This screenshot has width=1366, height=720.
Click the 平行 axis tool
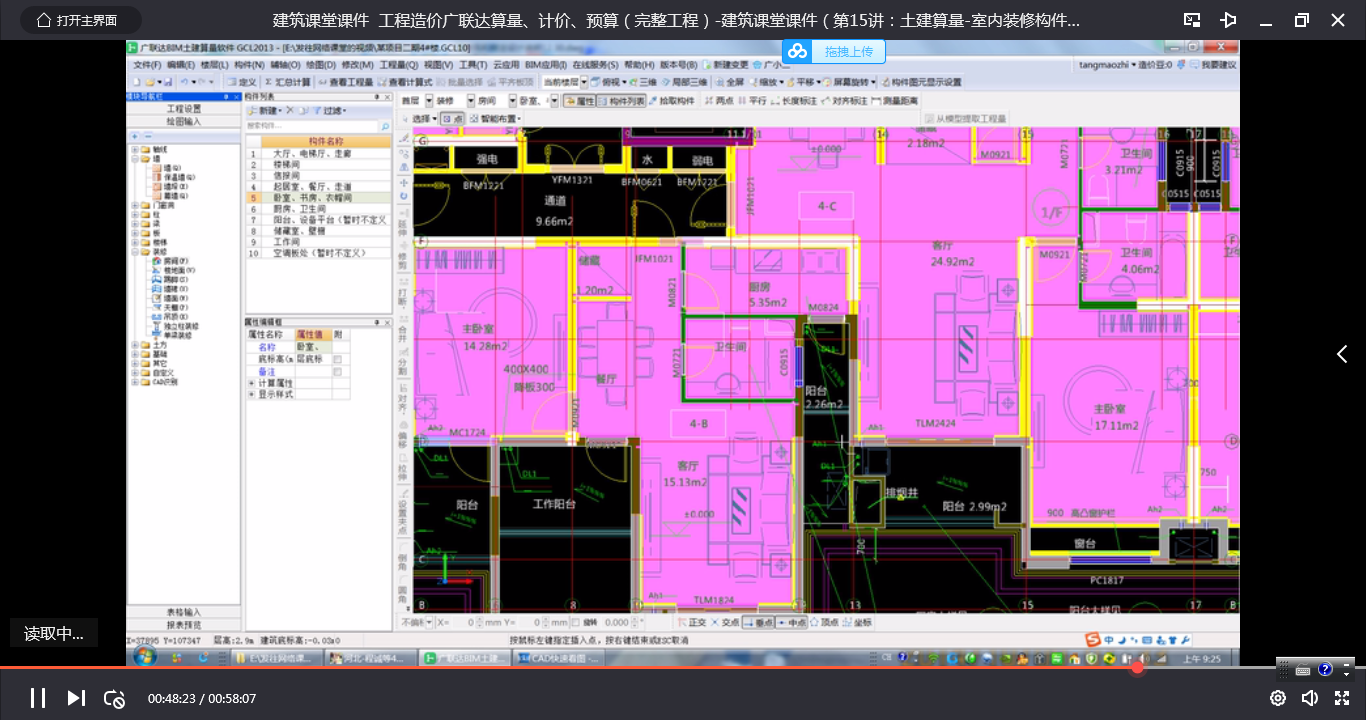(753, 101)
